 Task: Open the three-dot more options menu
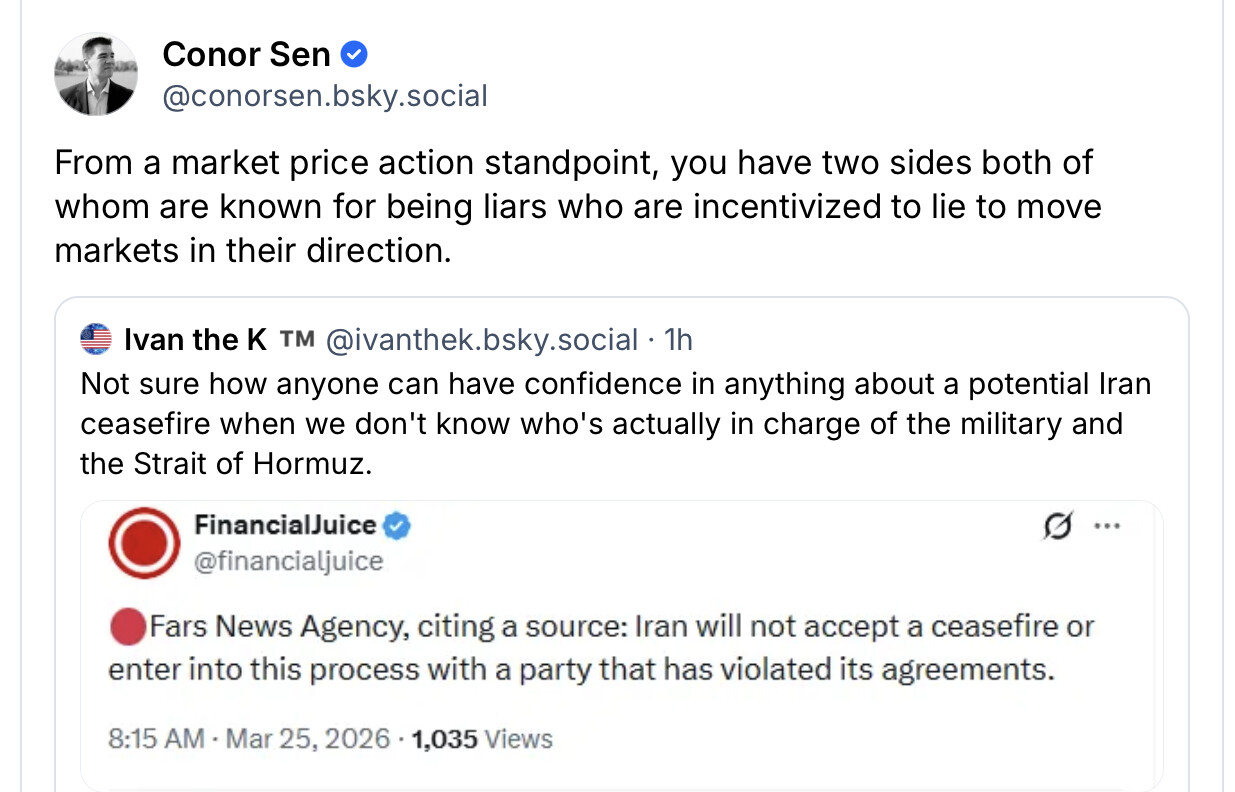(1106, 526)
